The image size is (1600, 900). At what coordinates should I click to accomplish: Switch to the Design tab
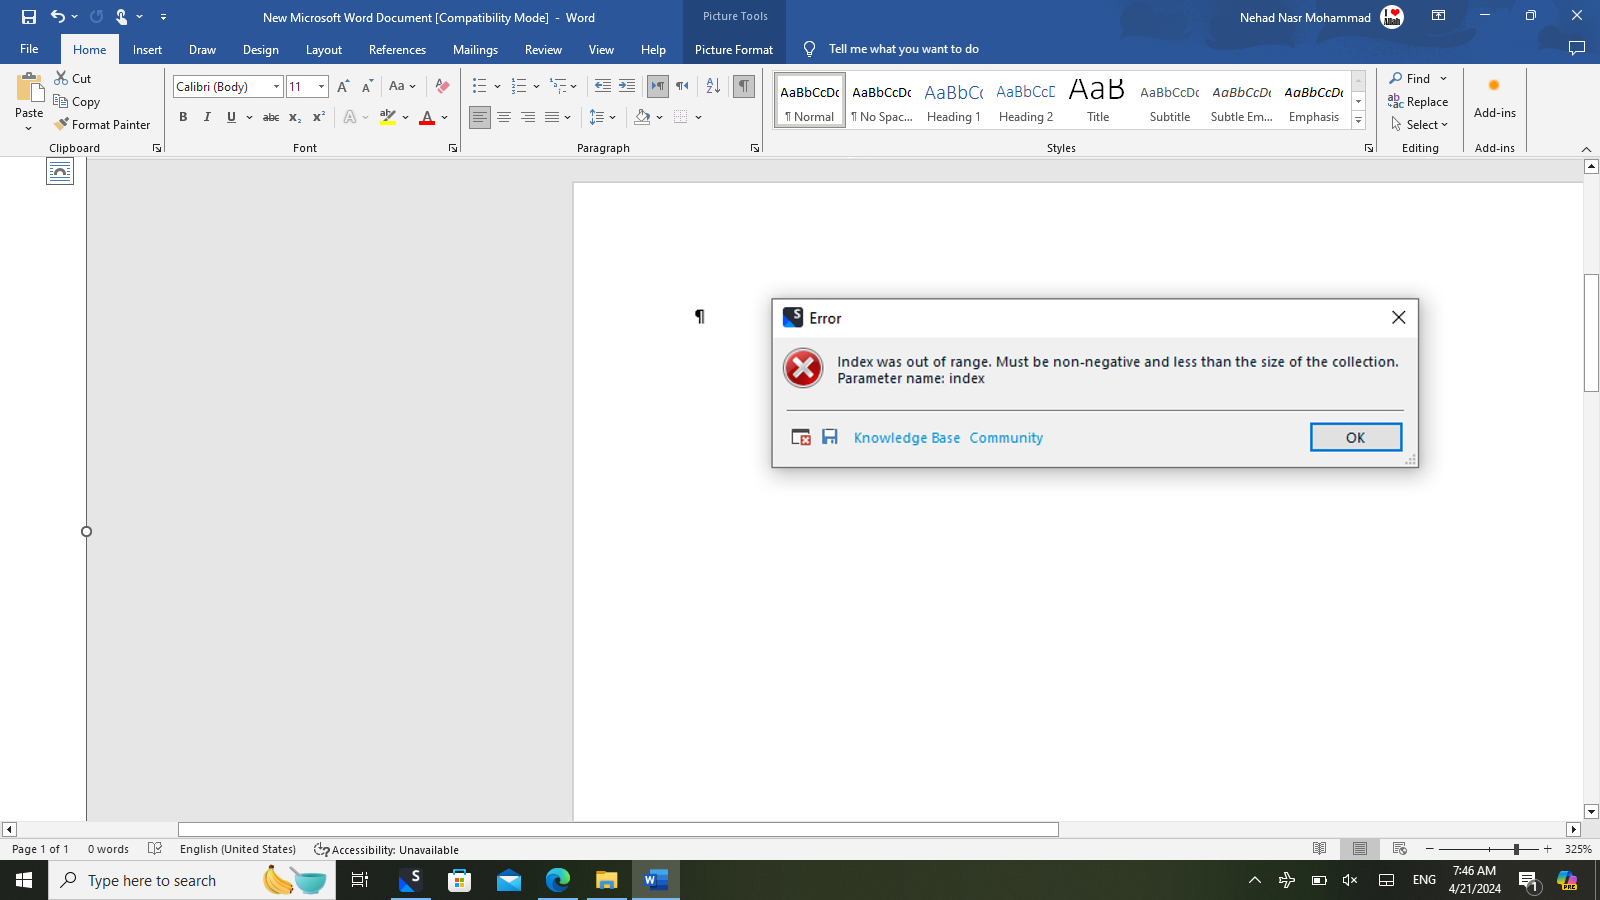261,49
